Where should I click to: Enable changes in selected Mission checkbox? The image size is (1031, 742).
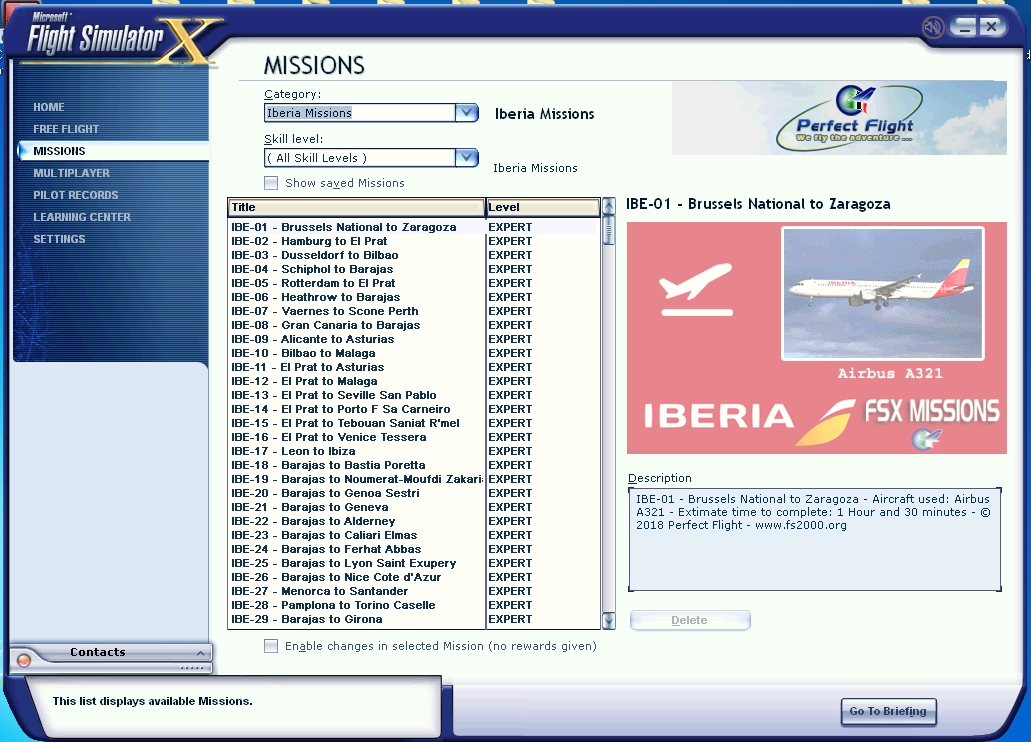(271, 646)
